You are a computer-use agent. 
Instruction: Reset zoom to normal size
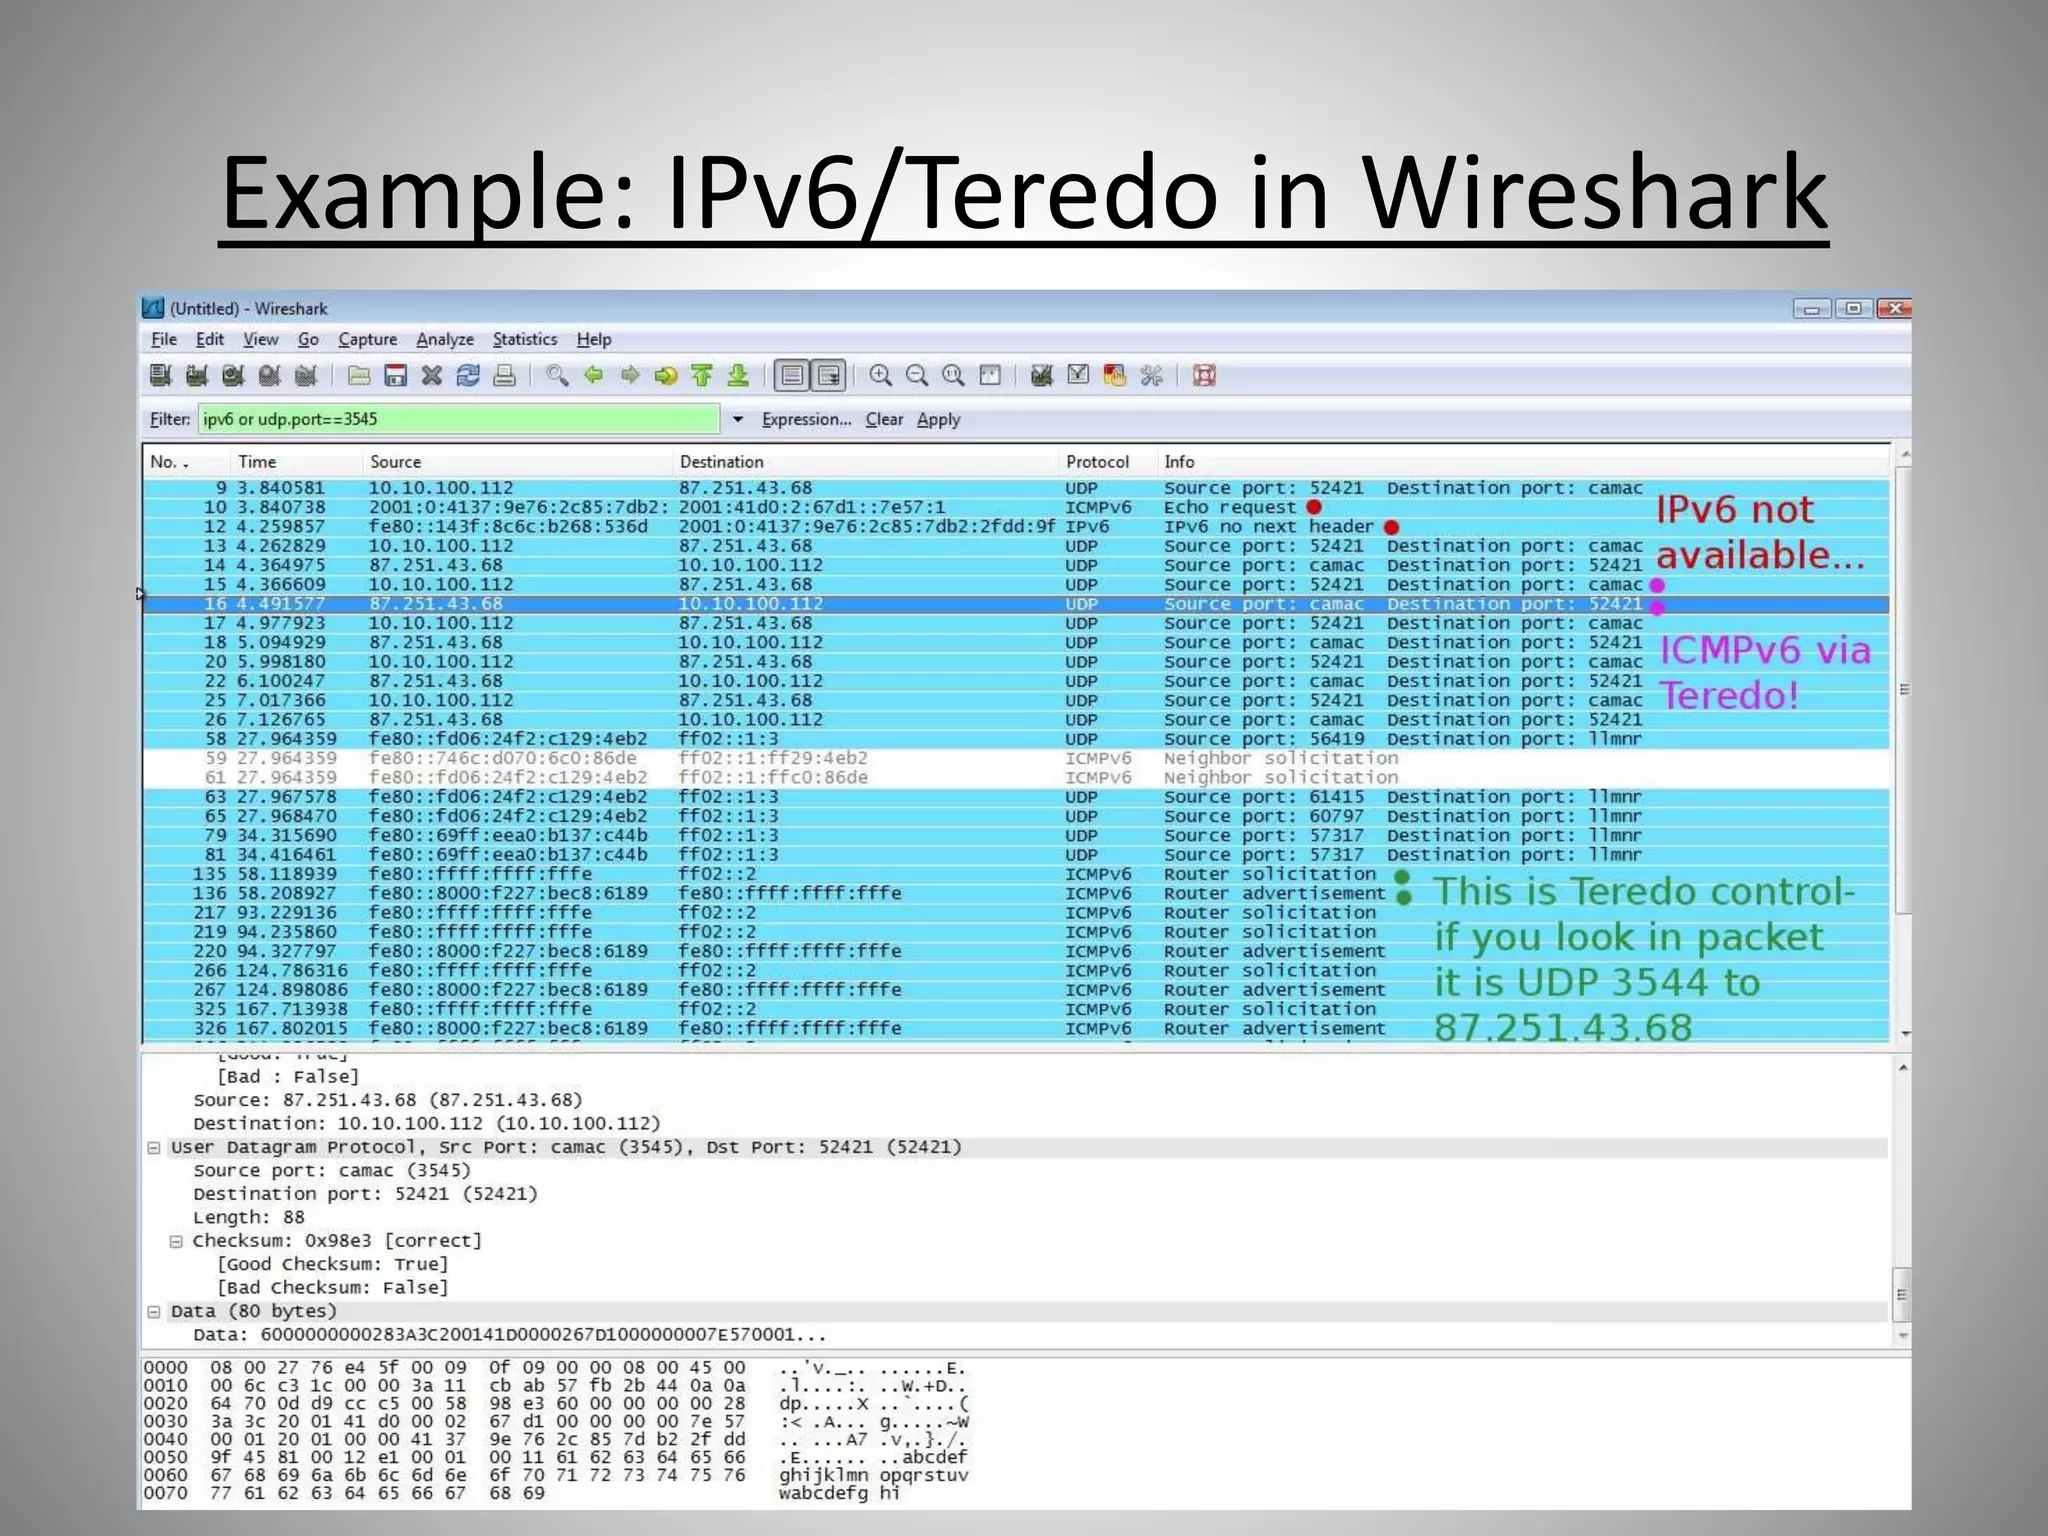coord(954,376)
